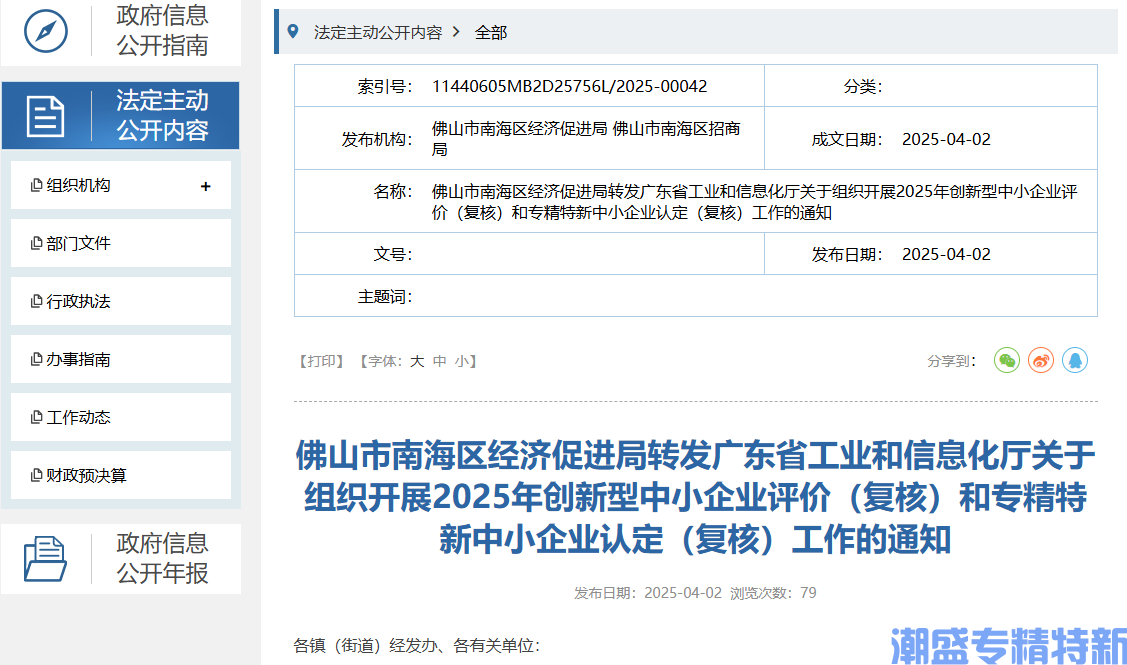The height and width of the screenshot is (665, 1127).
Task: Click index number 11440605MB2D25756L/2025-00042
Action: pos(569,86)
